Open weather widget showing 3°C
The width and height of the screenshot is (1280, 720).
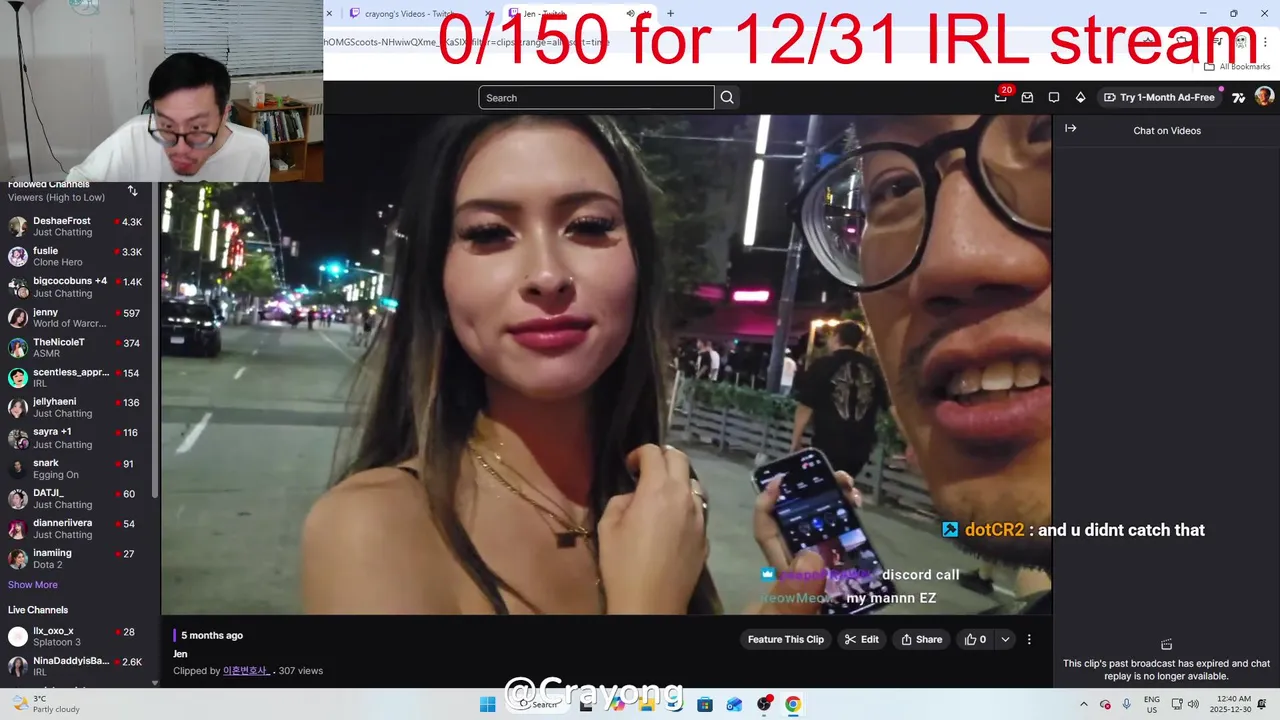tap(44, 704)
